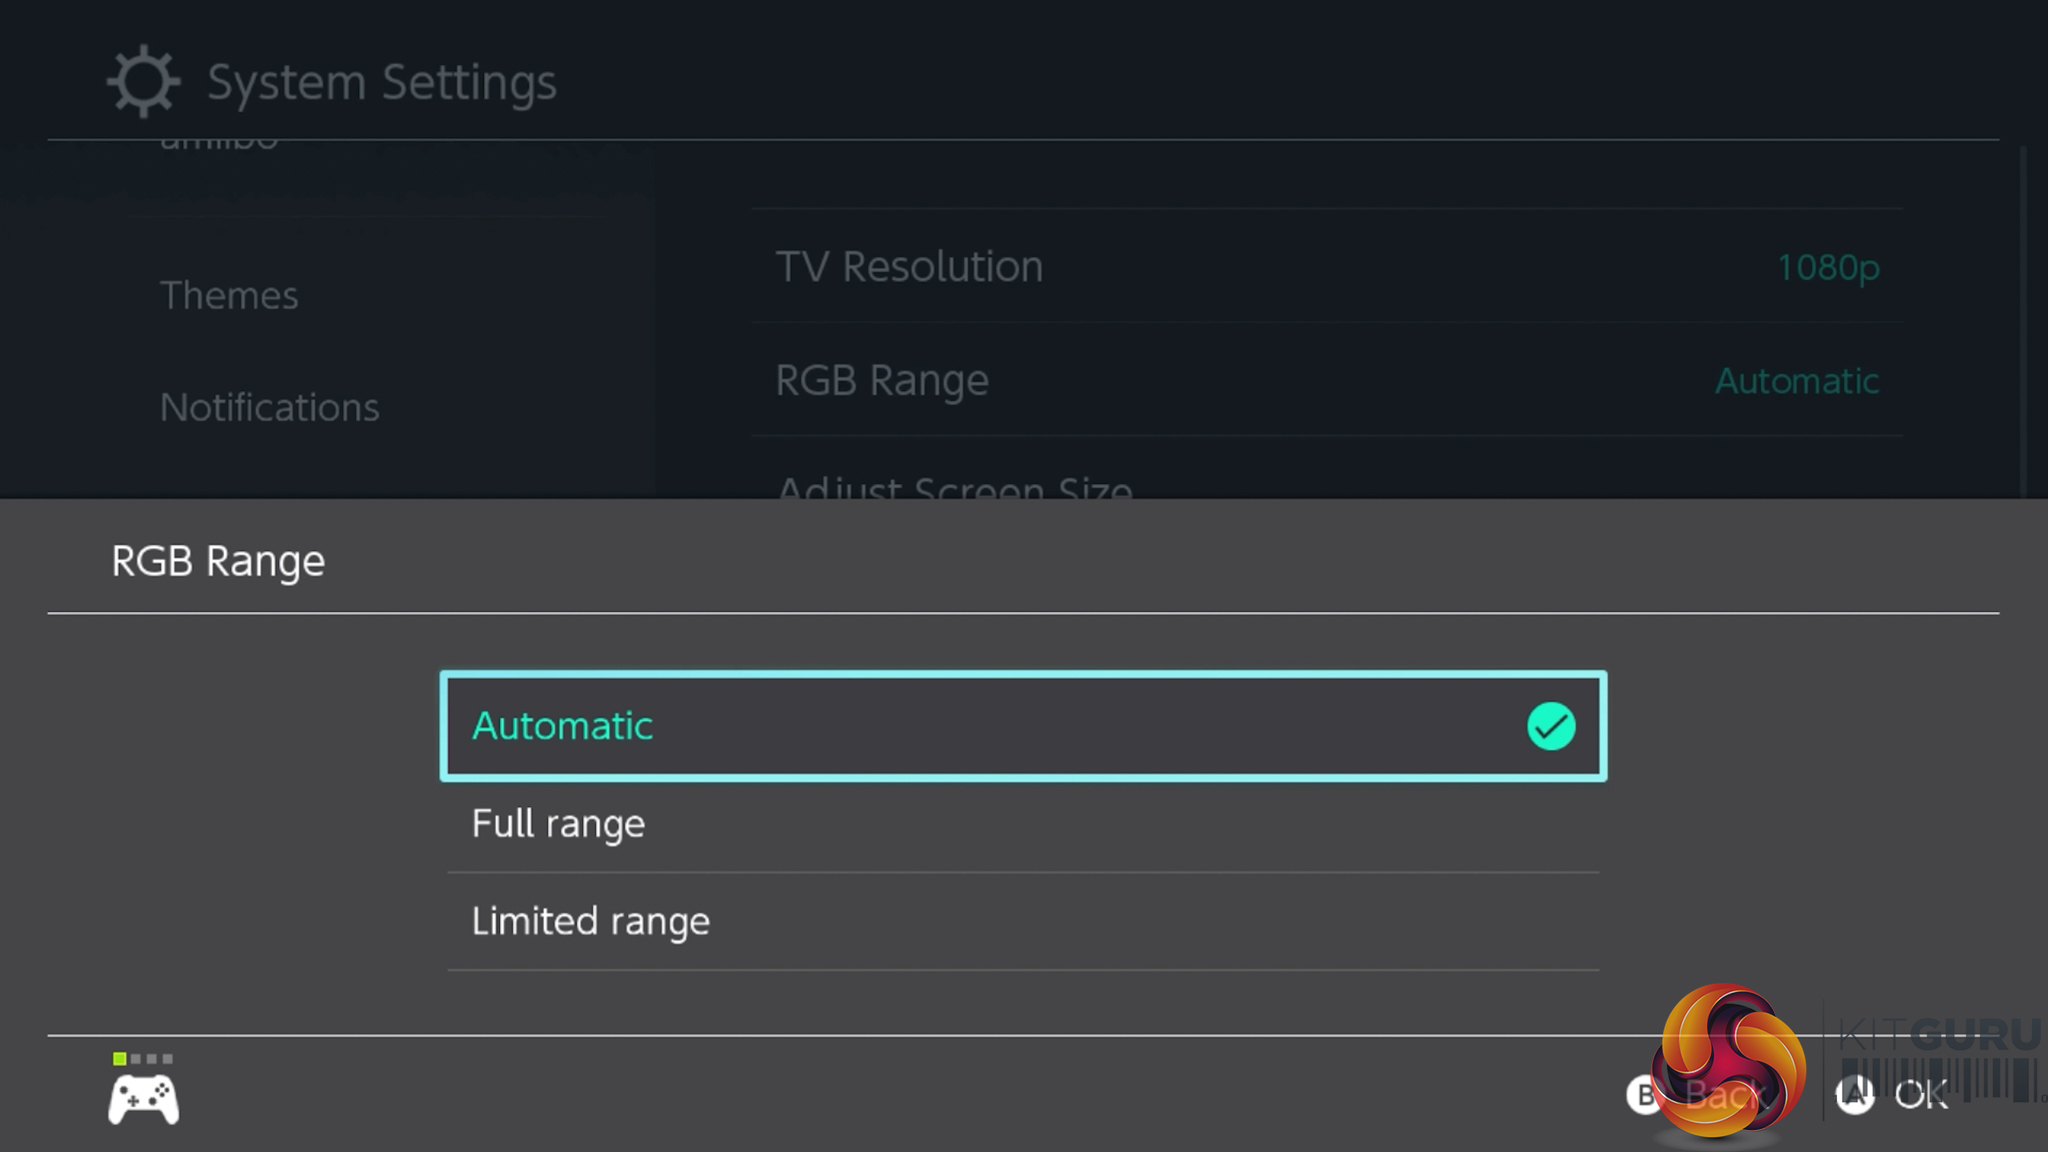Click the System Settings title text

point(381,82)
